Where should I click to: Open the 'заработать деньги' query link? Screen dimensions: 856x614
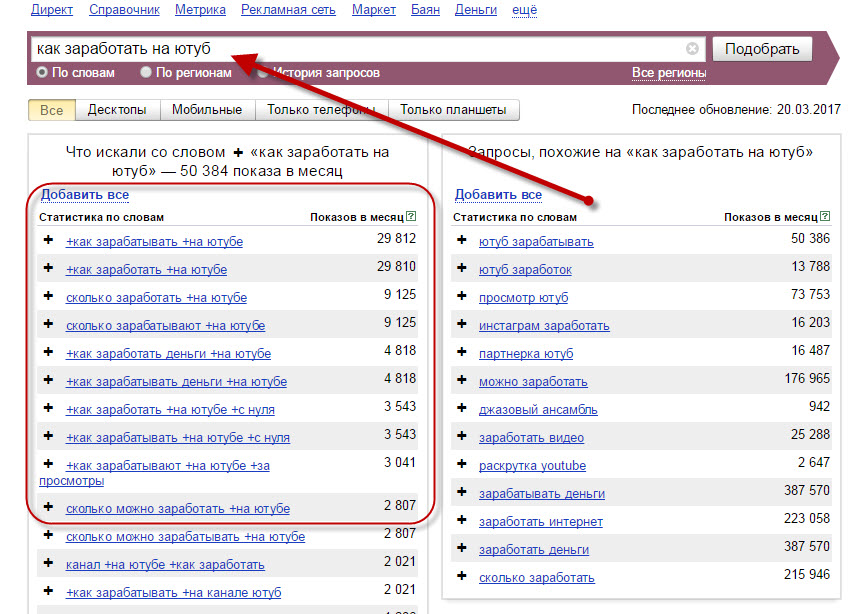534,550
